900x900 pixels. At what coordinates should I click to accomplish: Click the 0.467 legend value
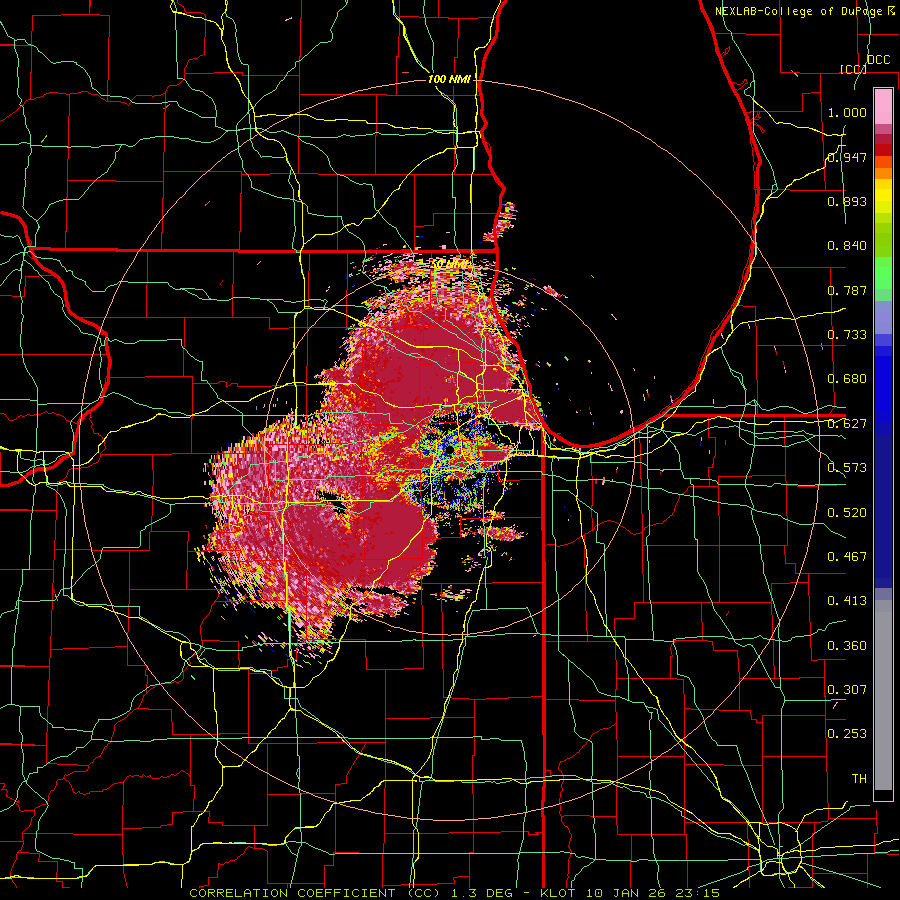[x=847, y=556]
